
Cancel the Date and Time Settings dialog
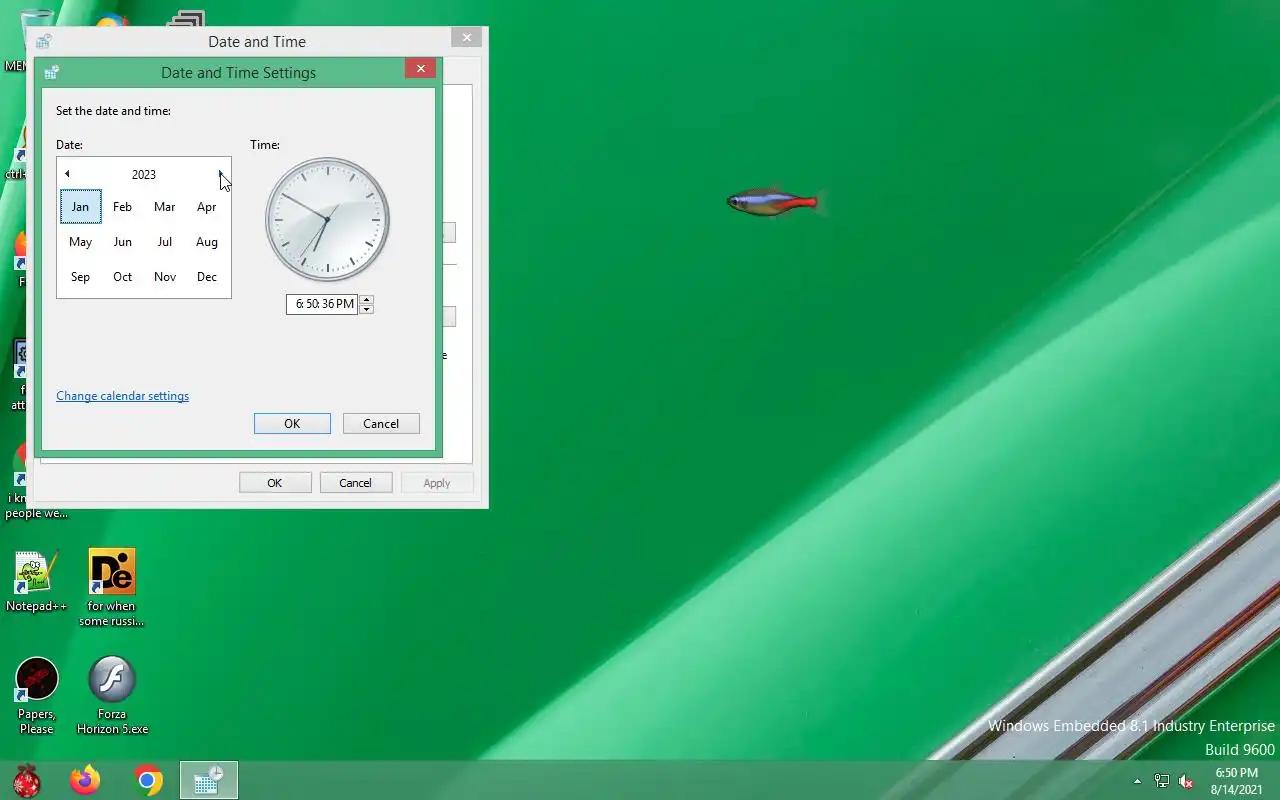(x=381, y=424)
